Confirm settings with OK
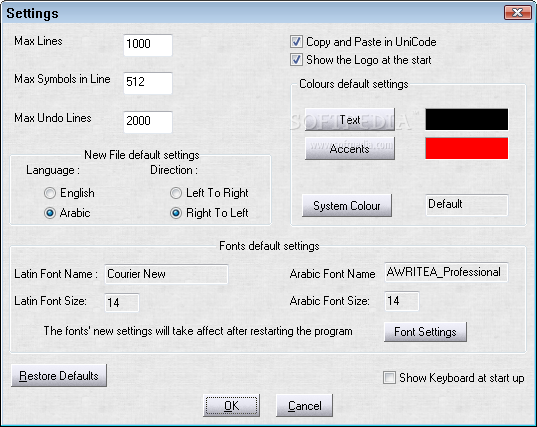The width and height of the screenshot is (537, 427). [232, 405]
